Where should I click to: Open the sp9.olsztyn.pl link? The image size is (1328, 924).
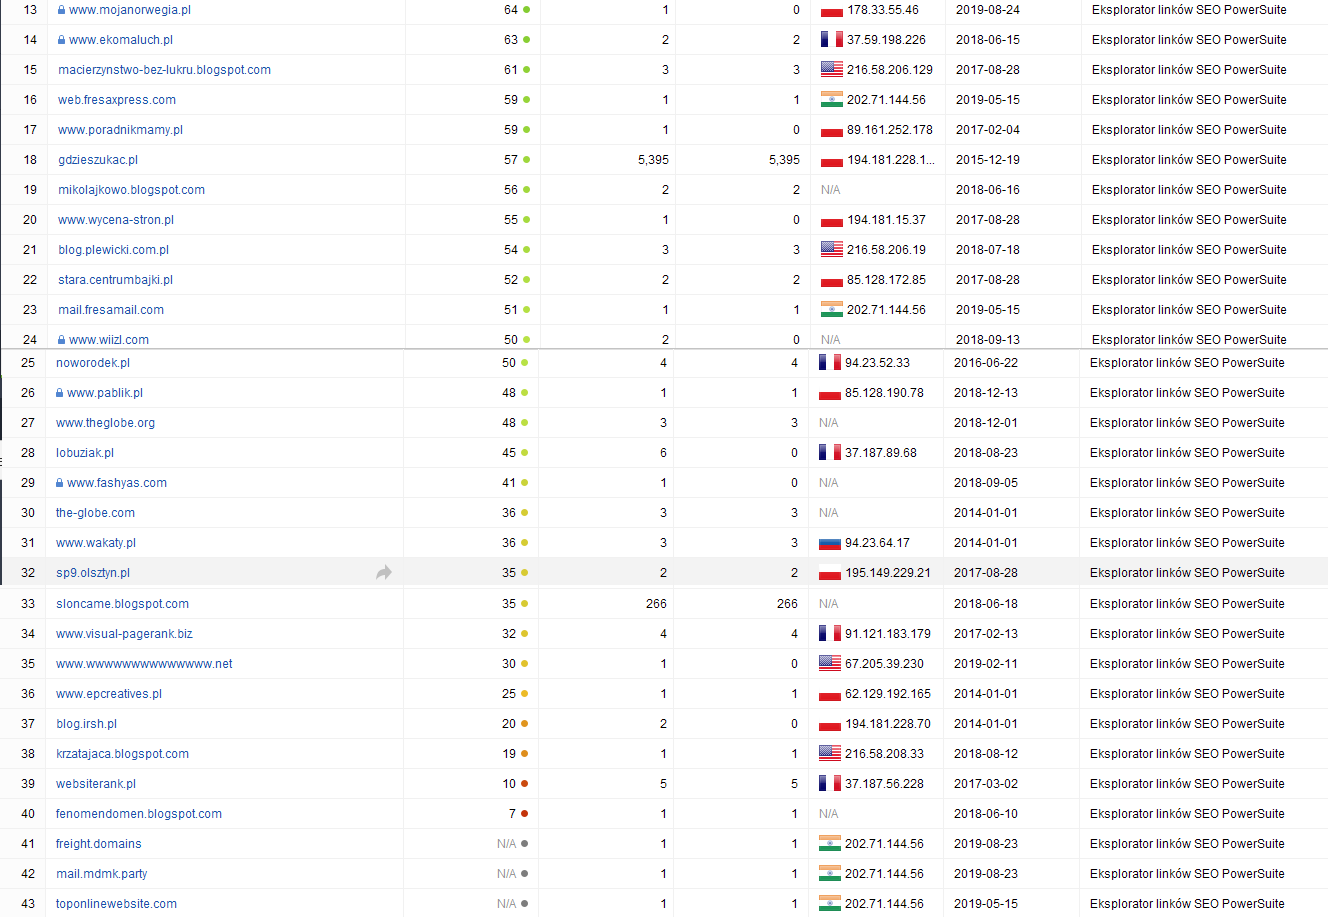click(x=93, y=573)
